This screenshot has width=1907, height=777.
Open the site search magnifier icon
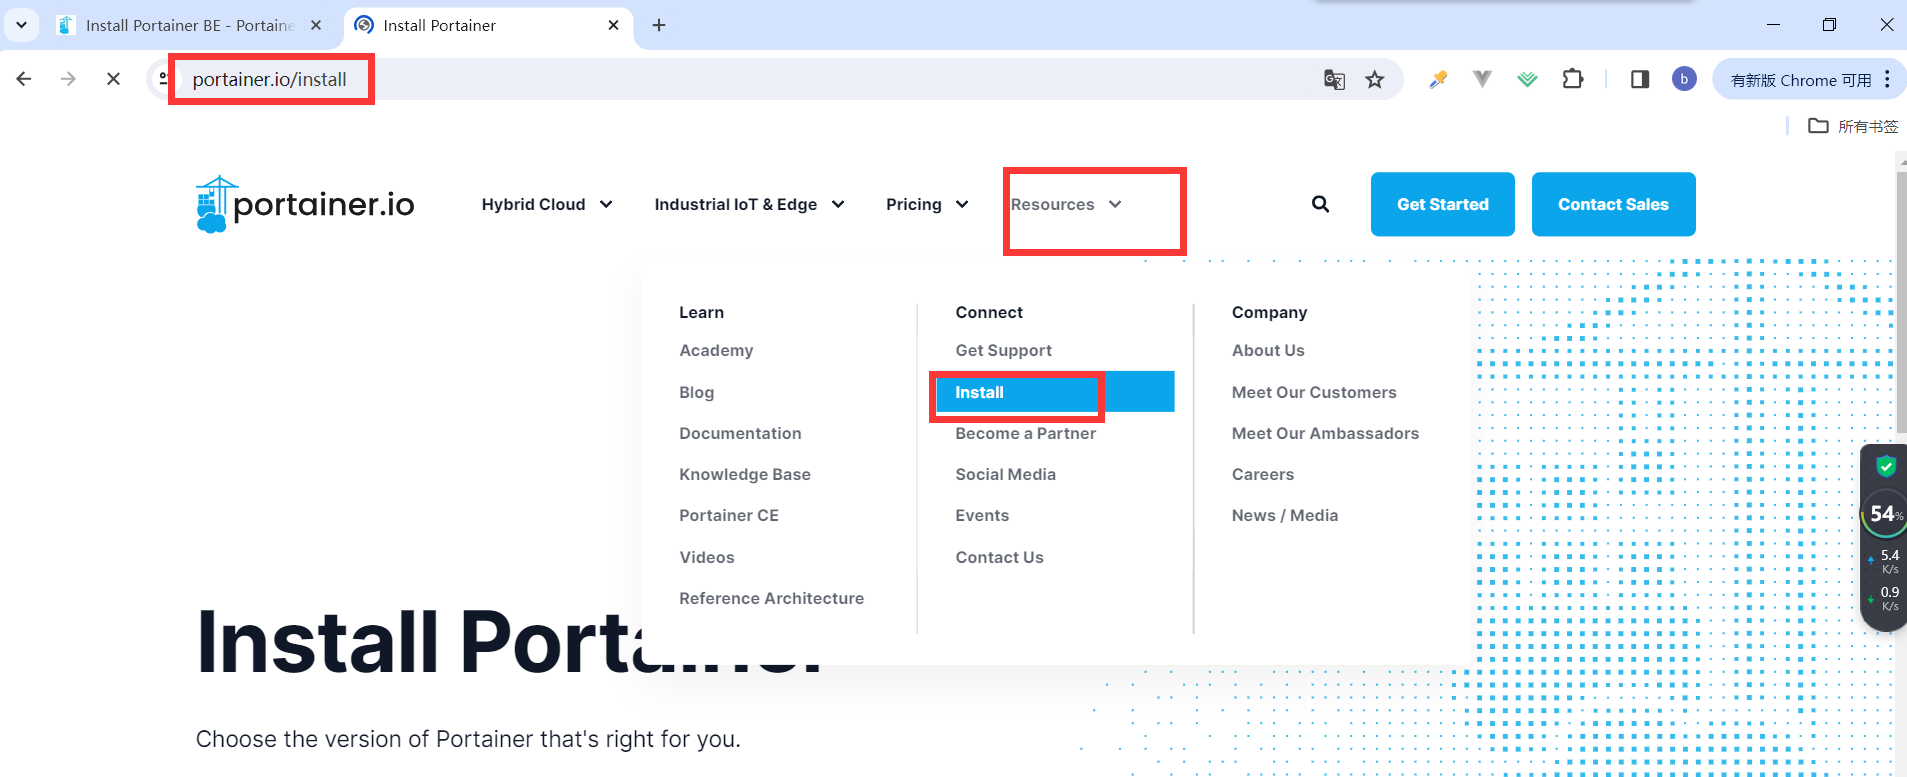1320,204
